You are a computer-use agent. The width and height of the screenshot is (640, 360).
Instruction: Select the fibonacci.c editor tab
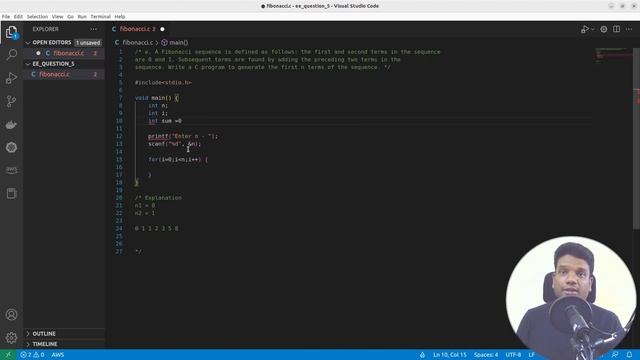pos(138,29)
